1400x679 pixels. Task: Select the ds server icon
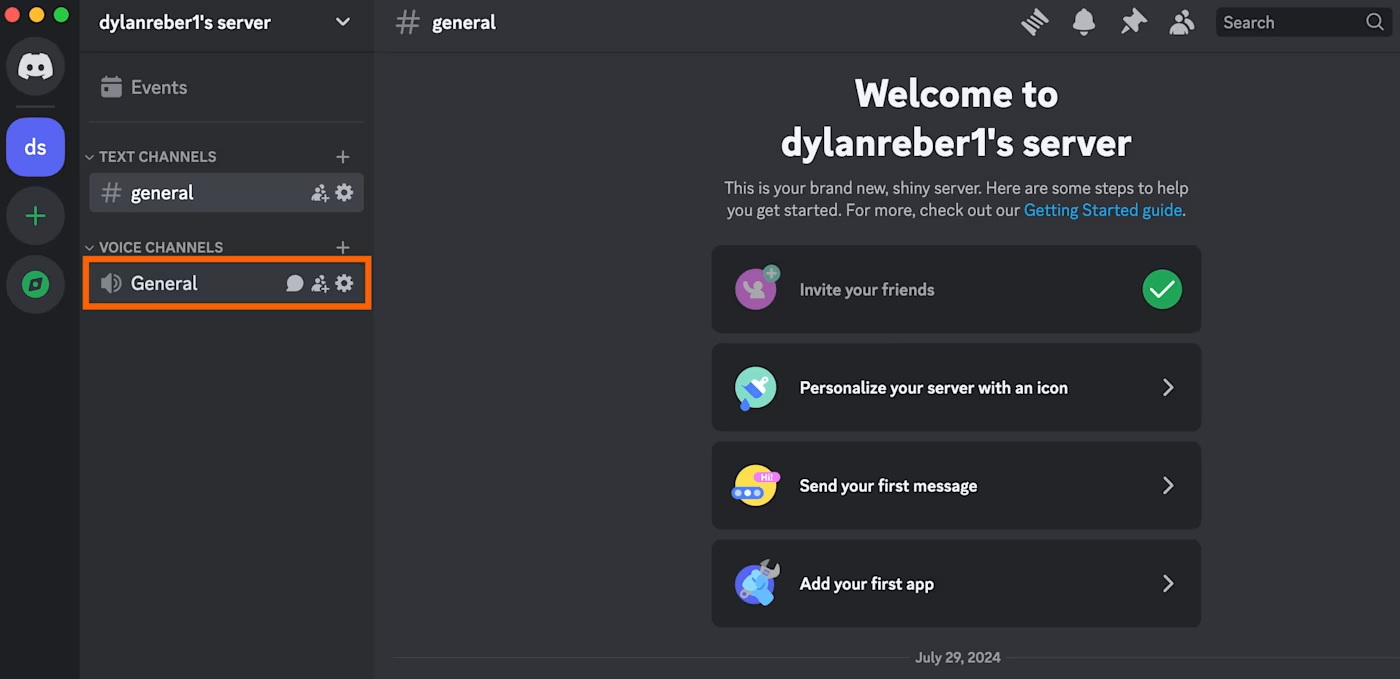(36, 147)
